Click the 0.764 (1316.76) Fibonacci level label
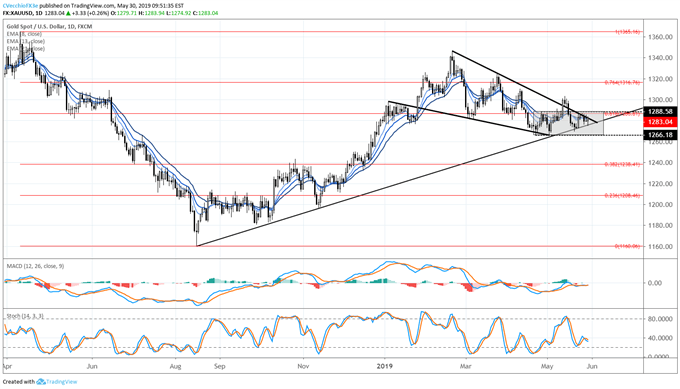This screenshot has height=389, width=680. pyautogui.click(x=622, y=82)
